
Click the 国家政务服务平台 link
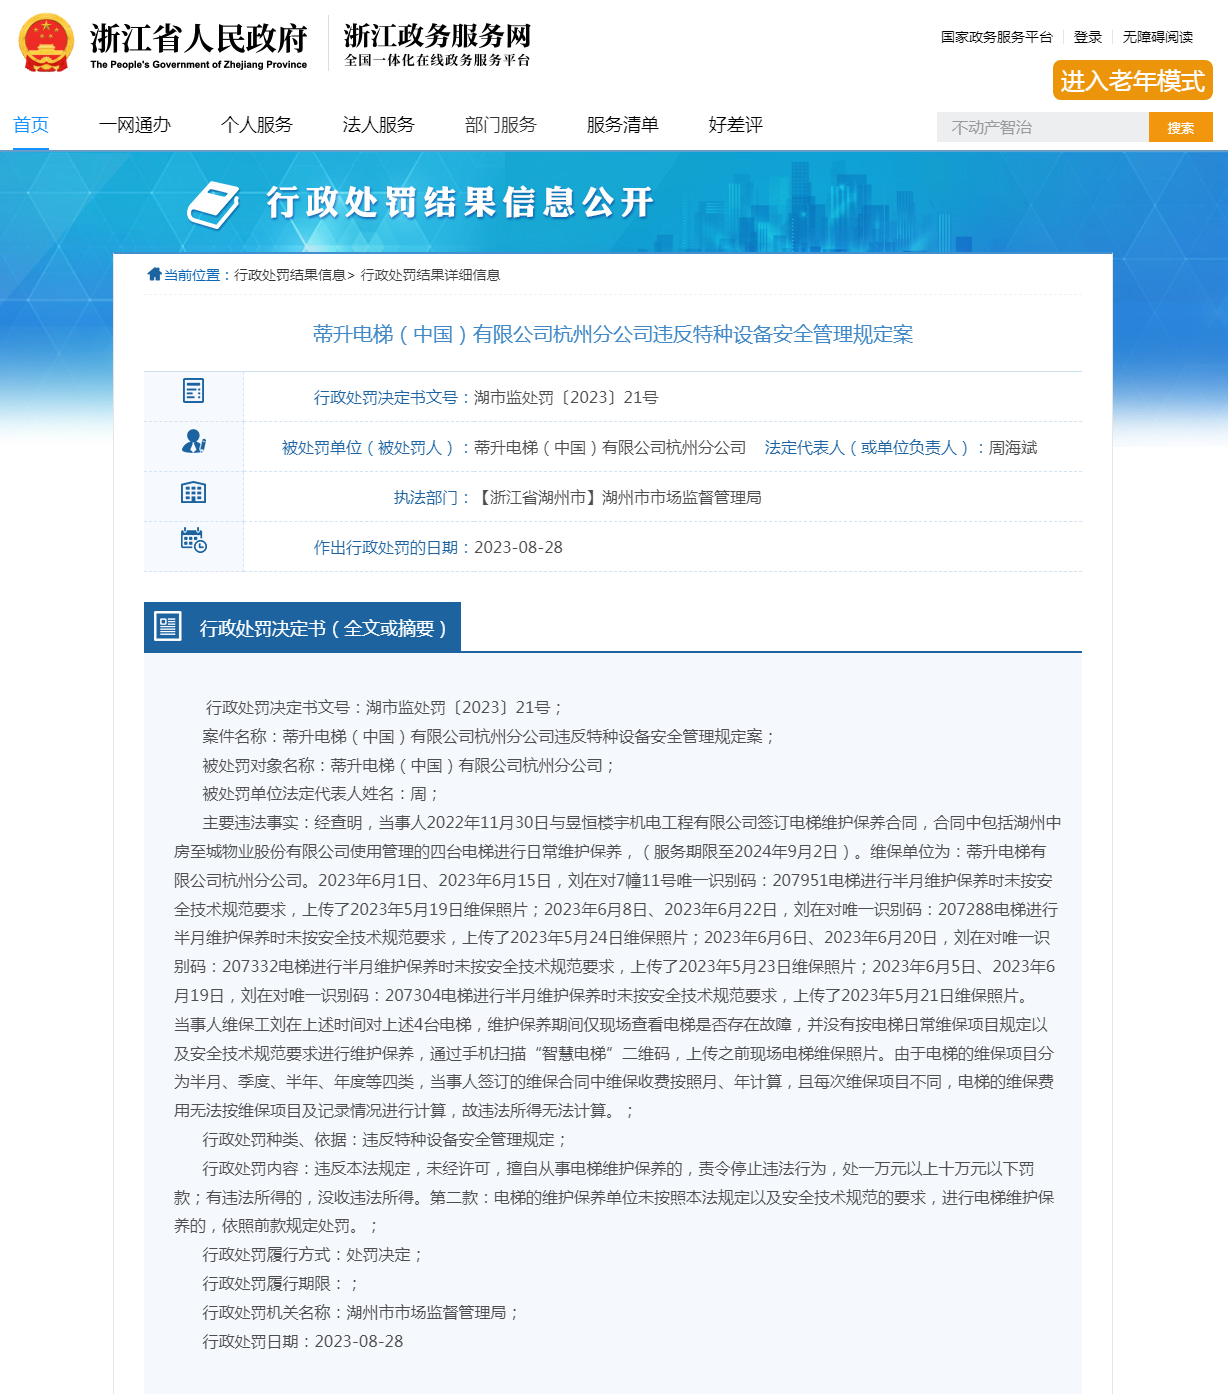tap(997, 37)
